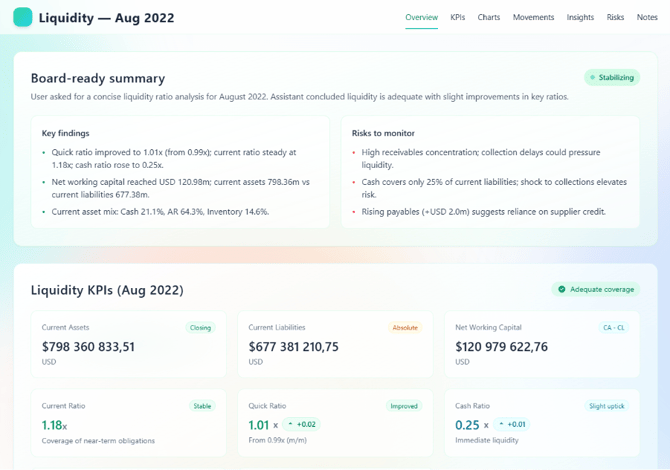Click the Absolute tag on Current Liabilities

[405, 327]
